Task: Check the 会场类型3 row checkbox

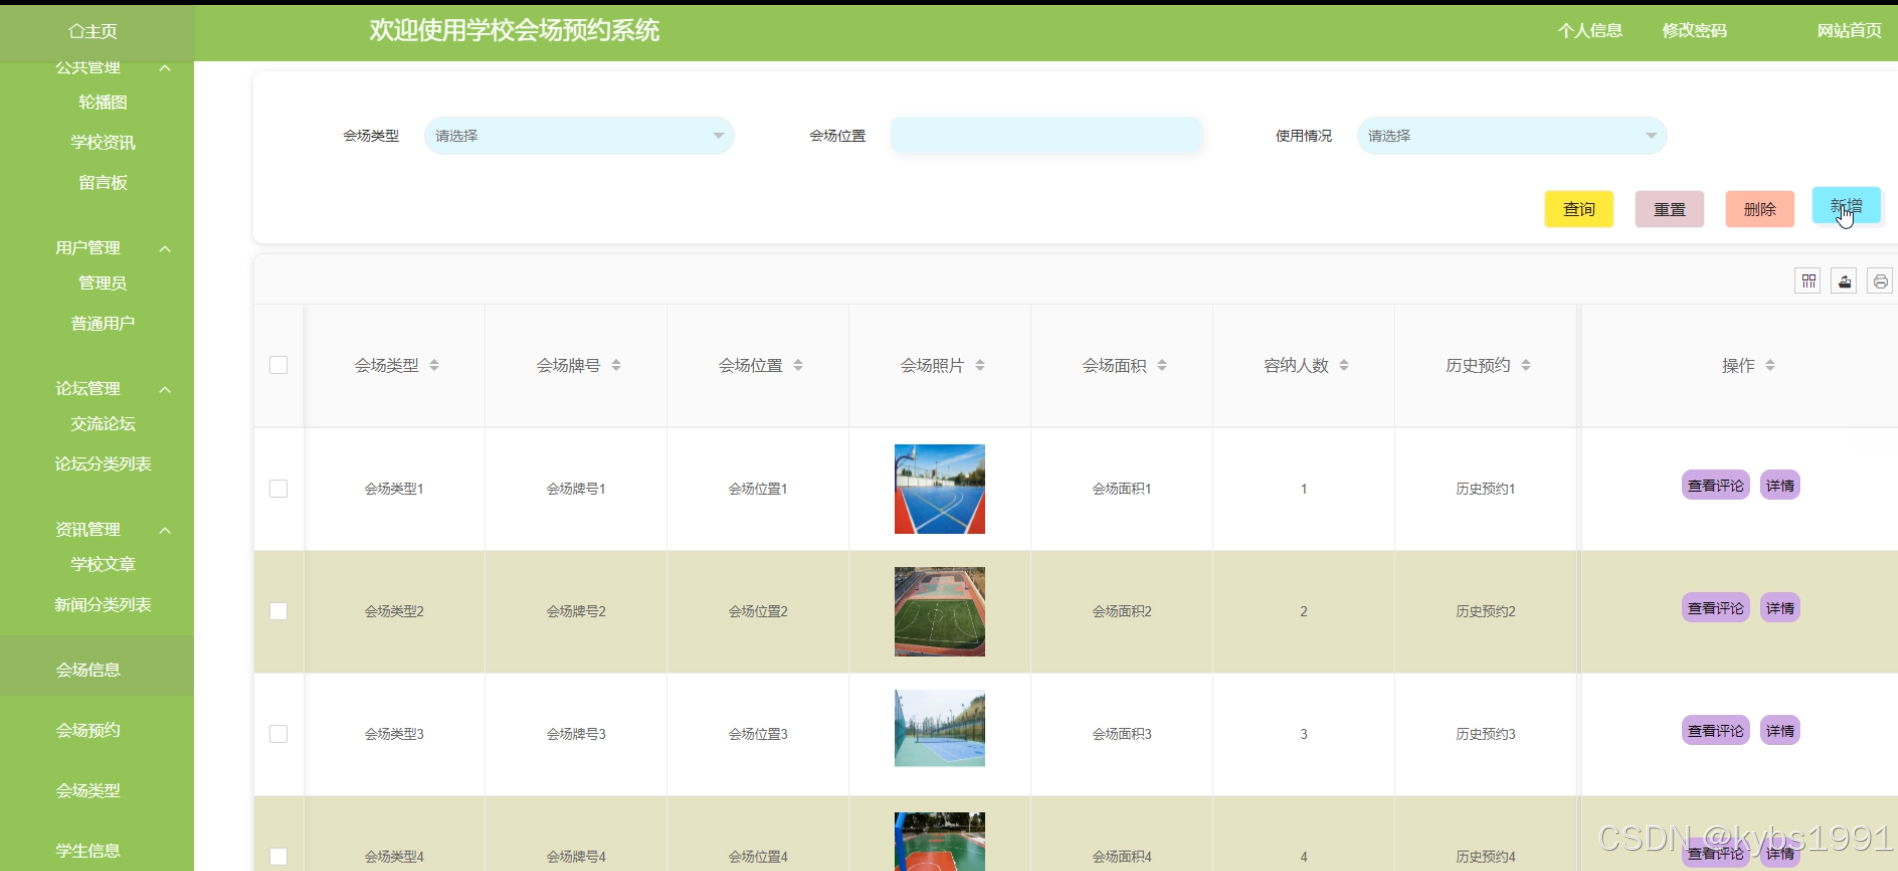Action: pos(279,734)
